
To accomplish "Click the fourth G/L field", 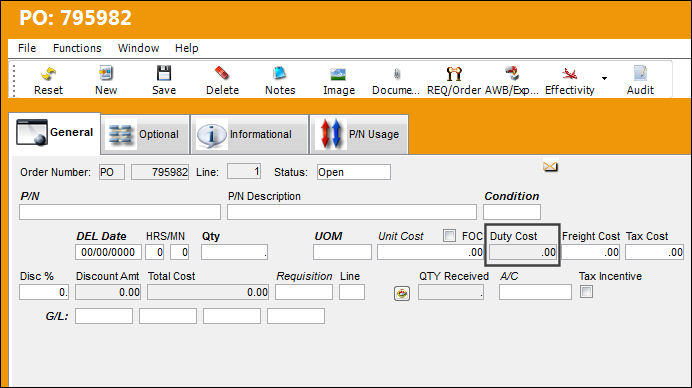I will tap(296, 316).
